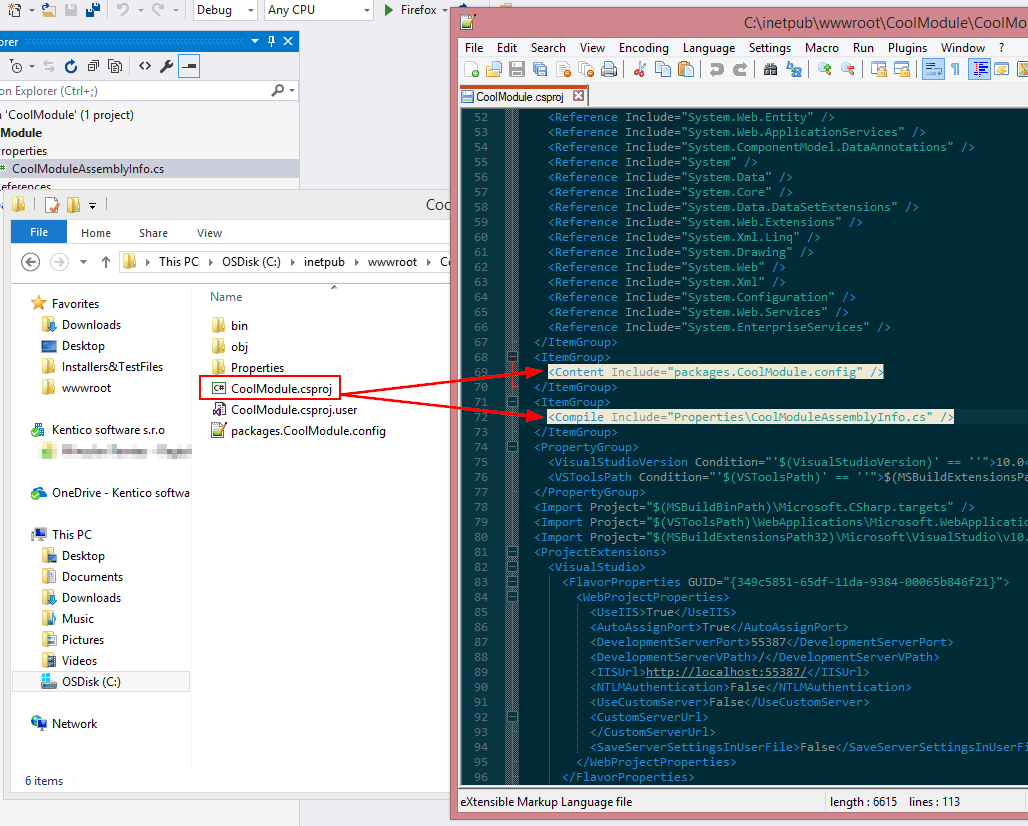Refresh Solution Explorer

(71, 66)
